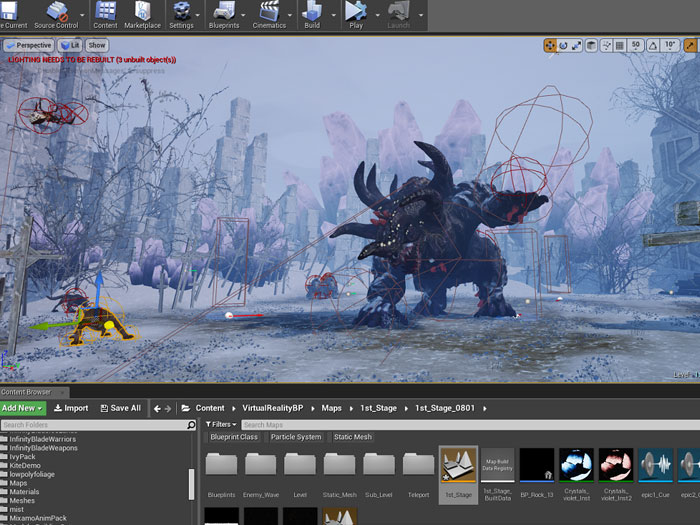Open the Blueprints folder
700x525 pixels.
221,475
